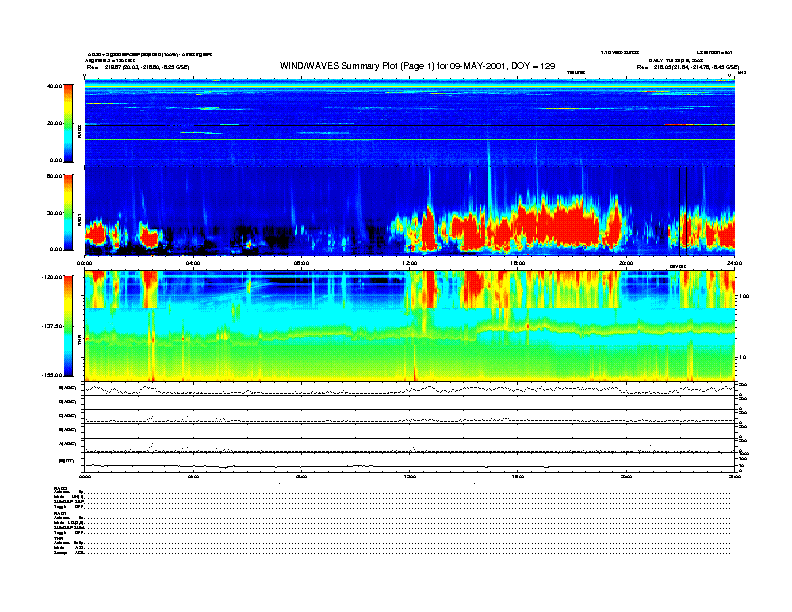This screenshot has width=792, height=612.
Task: Click 12:00 label under the line plots
Action: [410, 476]
